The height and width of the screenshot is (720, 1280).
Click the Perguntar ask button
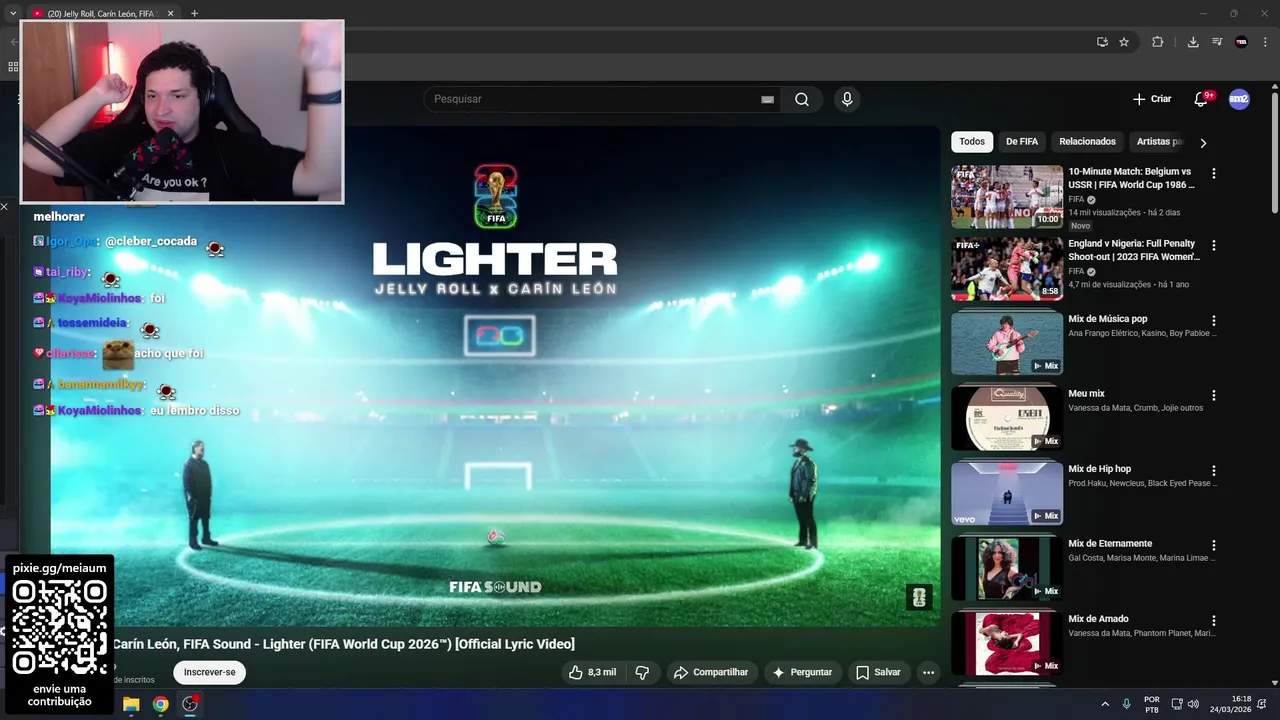click(x=802, y=672)
